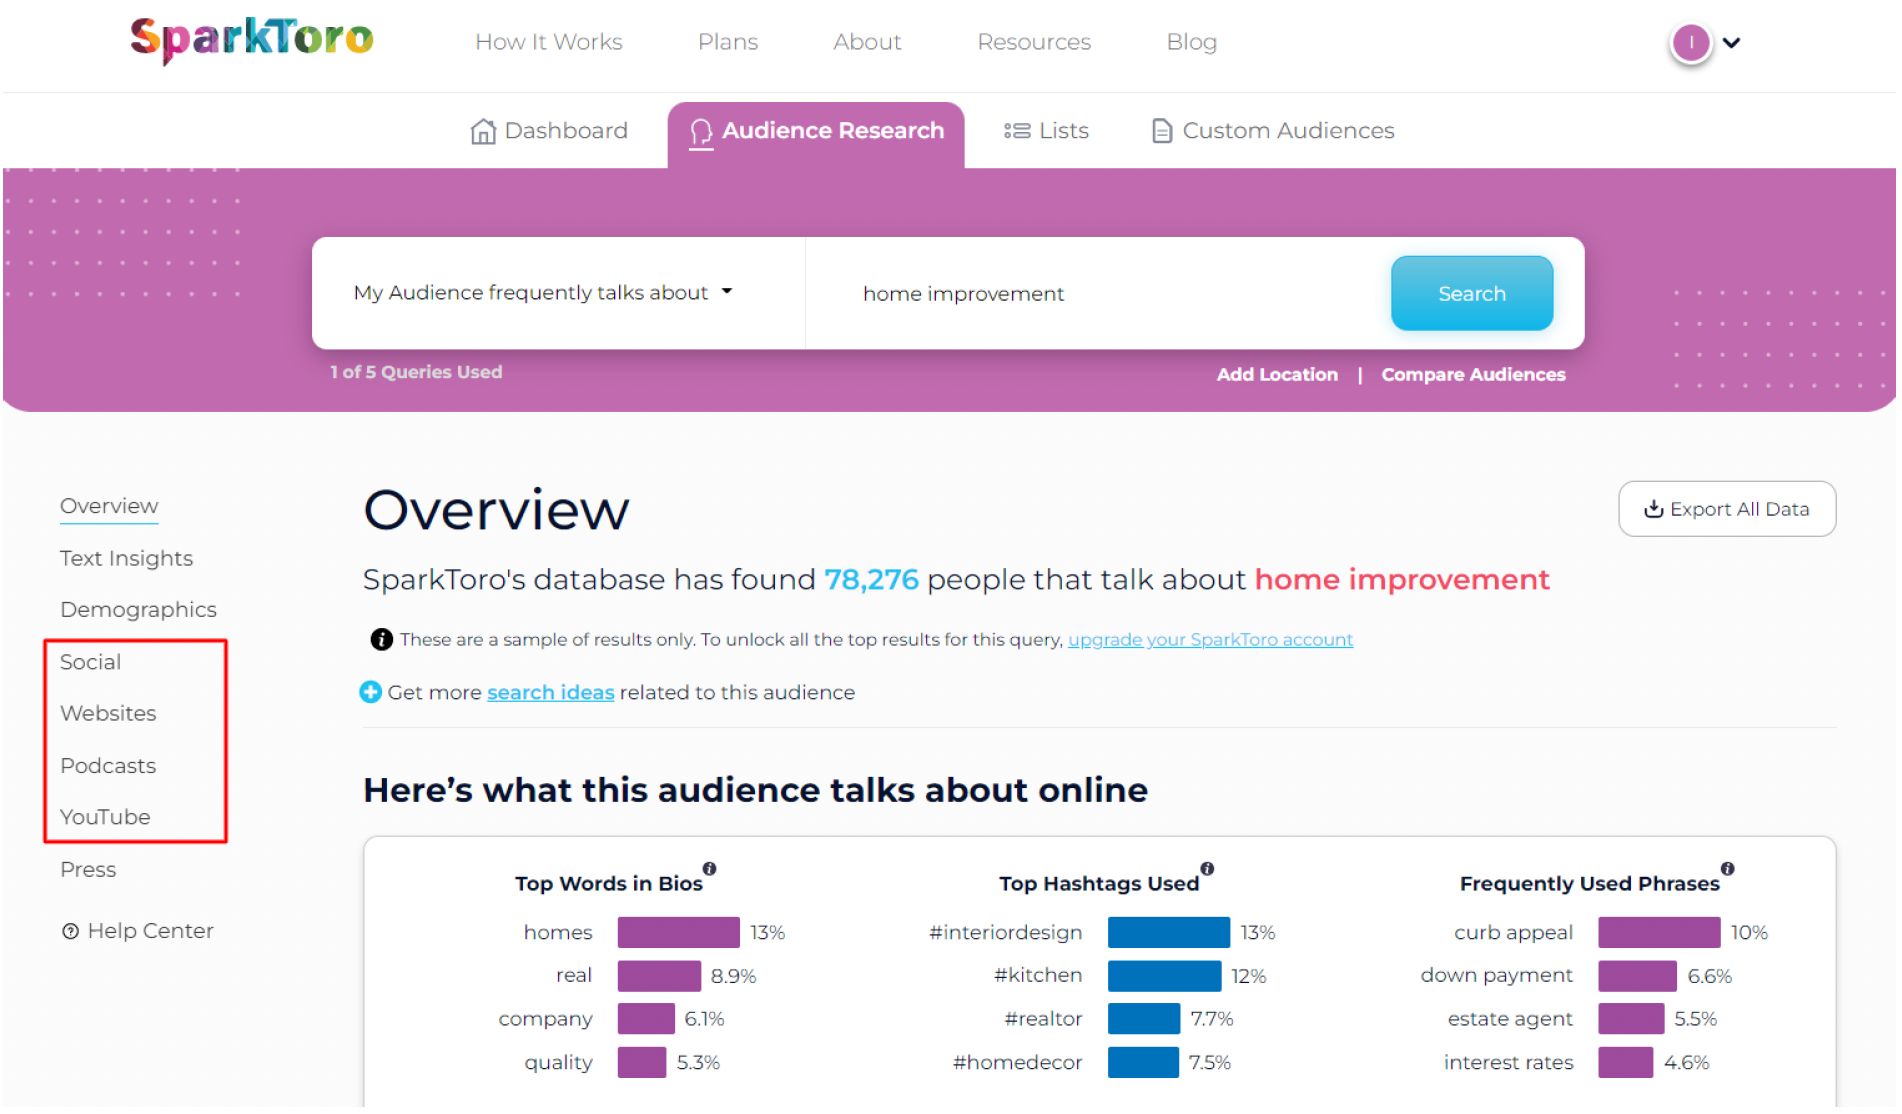The image size is (1902, 1114).
Task: Click the plus icon beside Get more search ideas
Action: click(x=370, y=692)
